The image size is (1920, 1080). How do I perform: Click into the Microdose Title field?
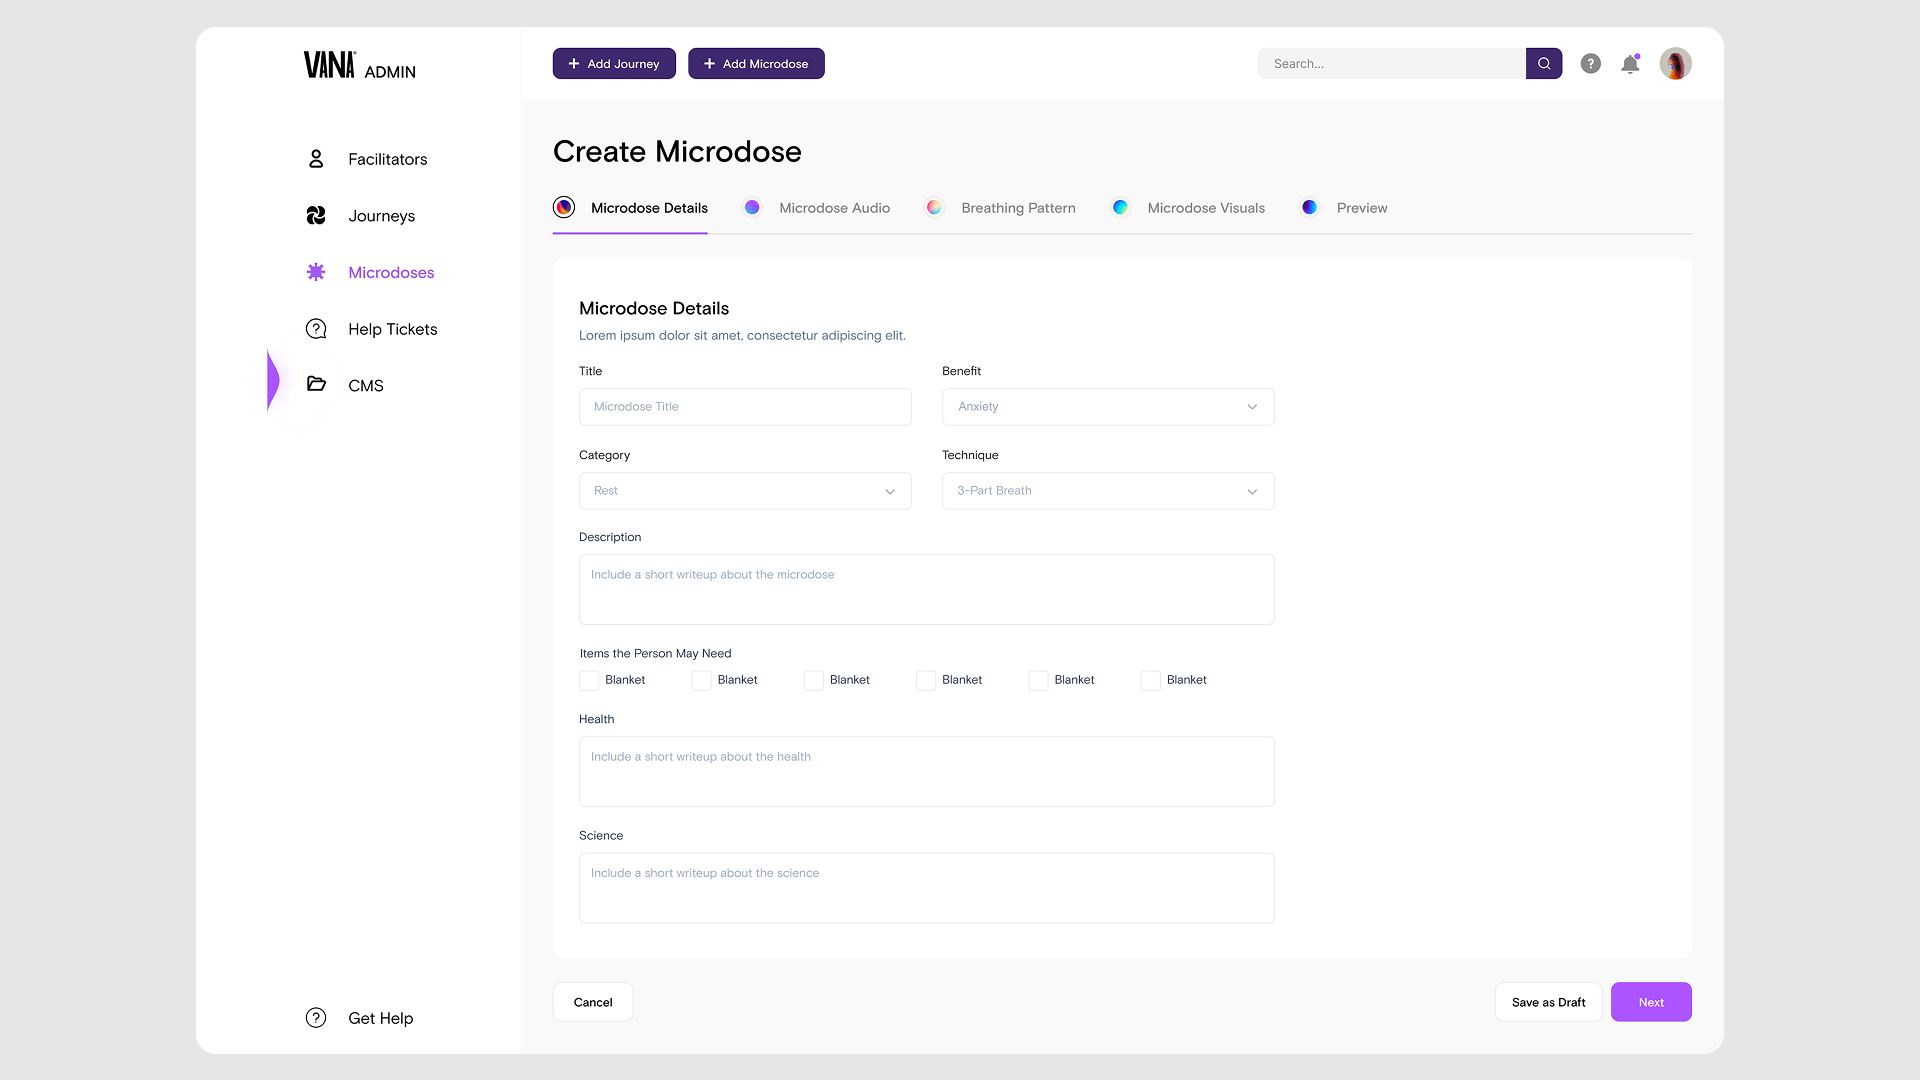[745, 407]
